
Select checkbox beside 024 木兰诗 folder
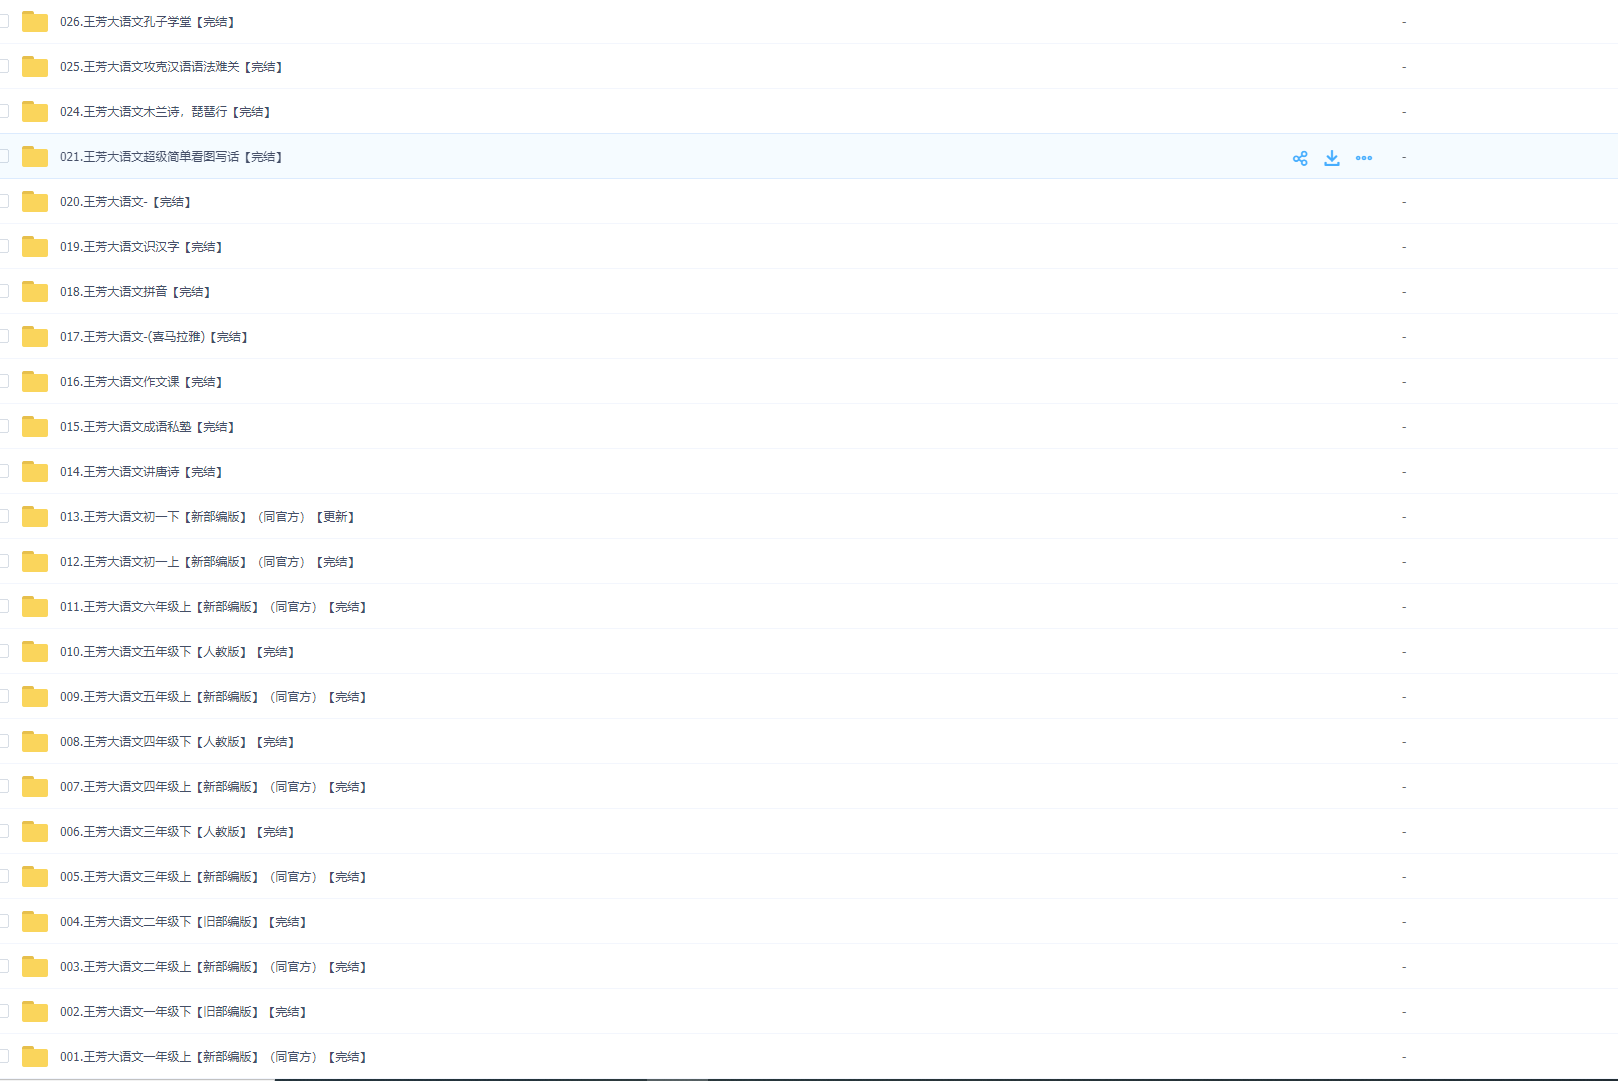pyautogui.click(x=3, y=111)
